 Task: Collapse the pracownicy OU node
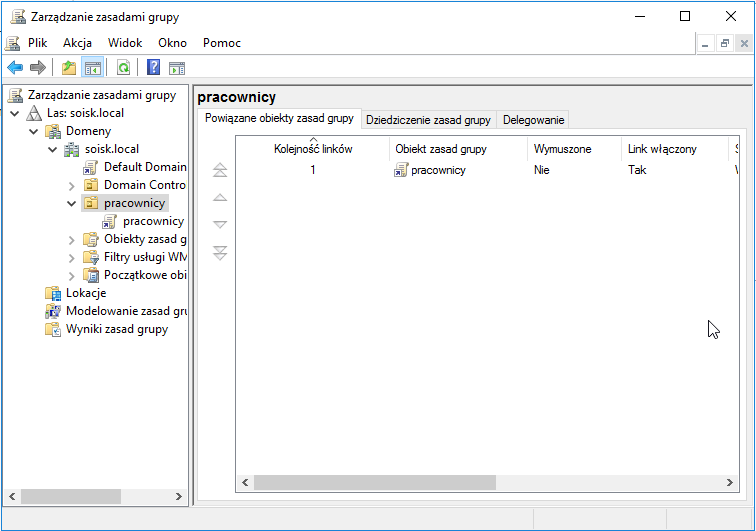click(71, 204)
